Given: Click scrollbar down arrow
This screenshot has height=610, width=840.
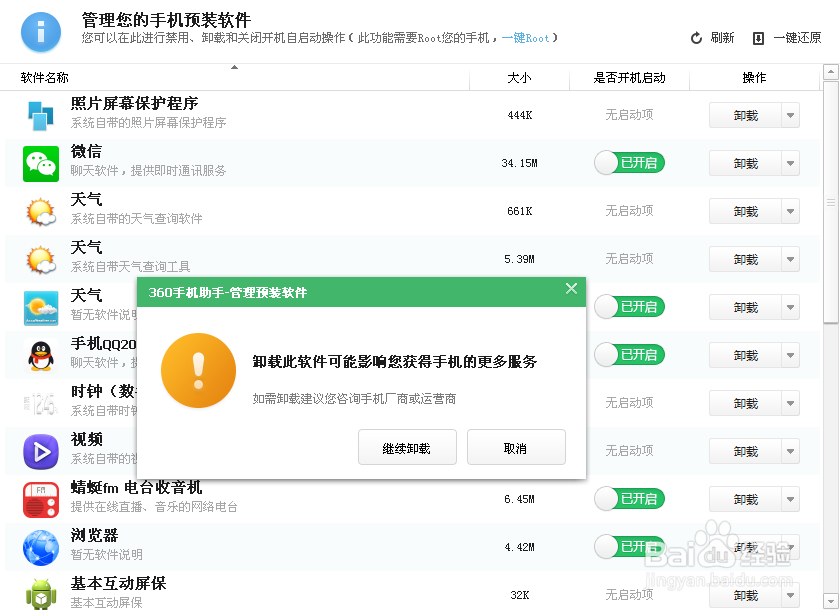Looking at the screenshot, I should 831,600.
